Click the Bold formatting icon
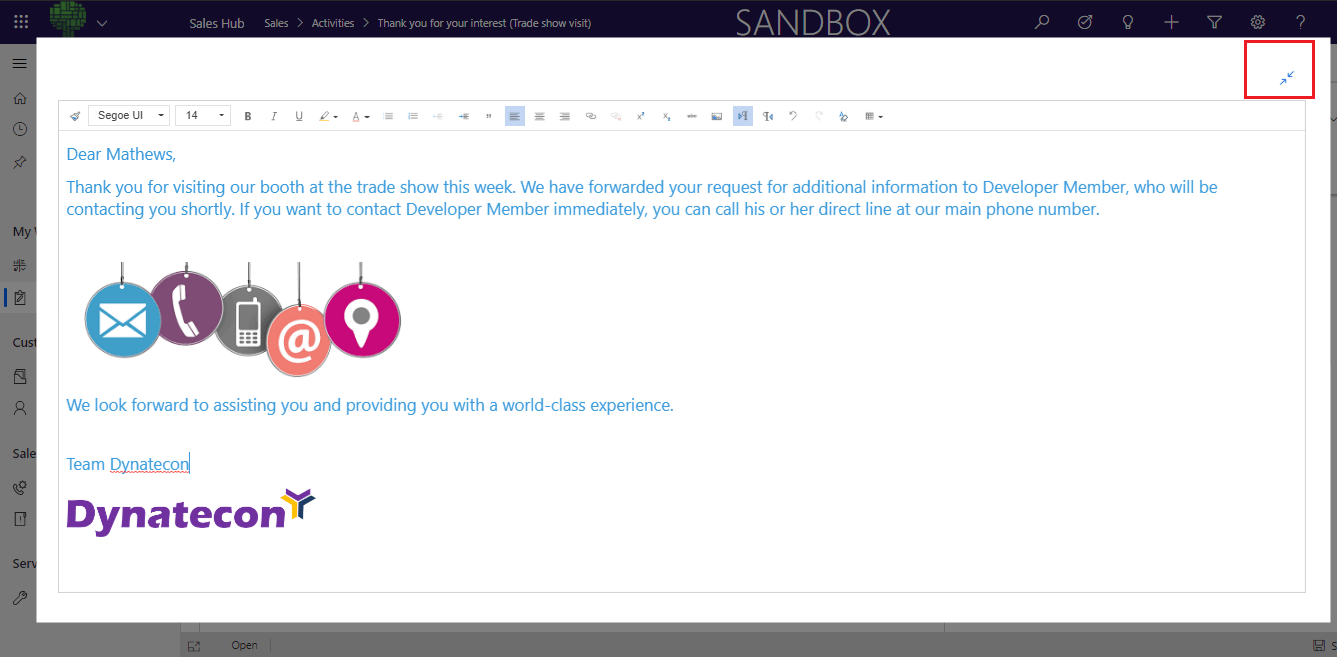Screen dimensions: 1337x657 tap(248, 116)
